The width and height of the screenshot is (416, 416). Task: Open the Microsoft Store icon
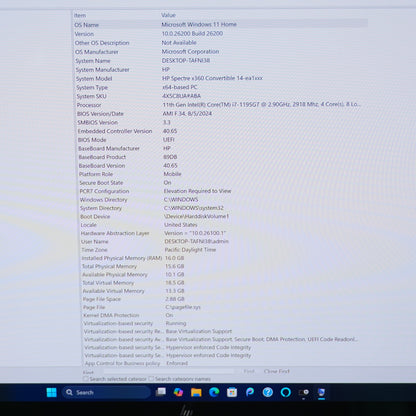(x=232, y=392)
